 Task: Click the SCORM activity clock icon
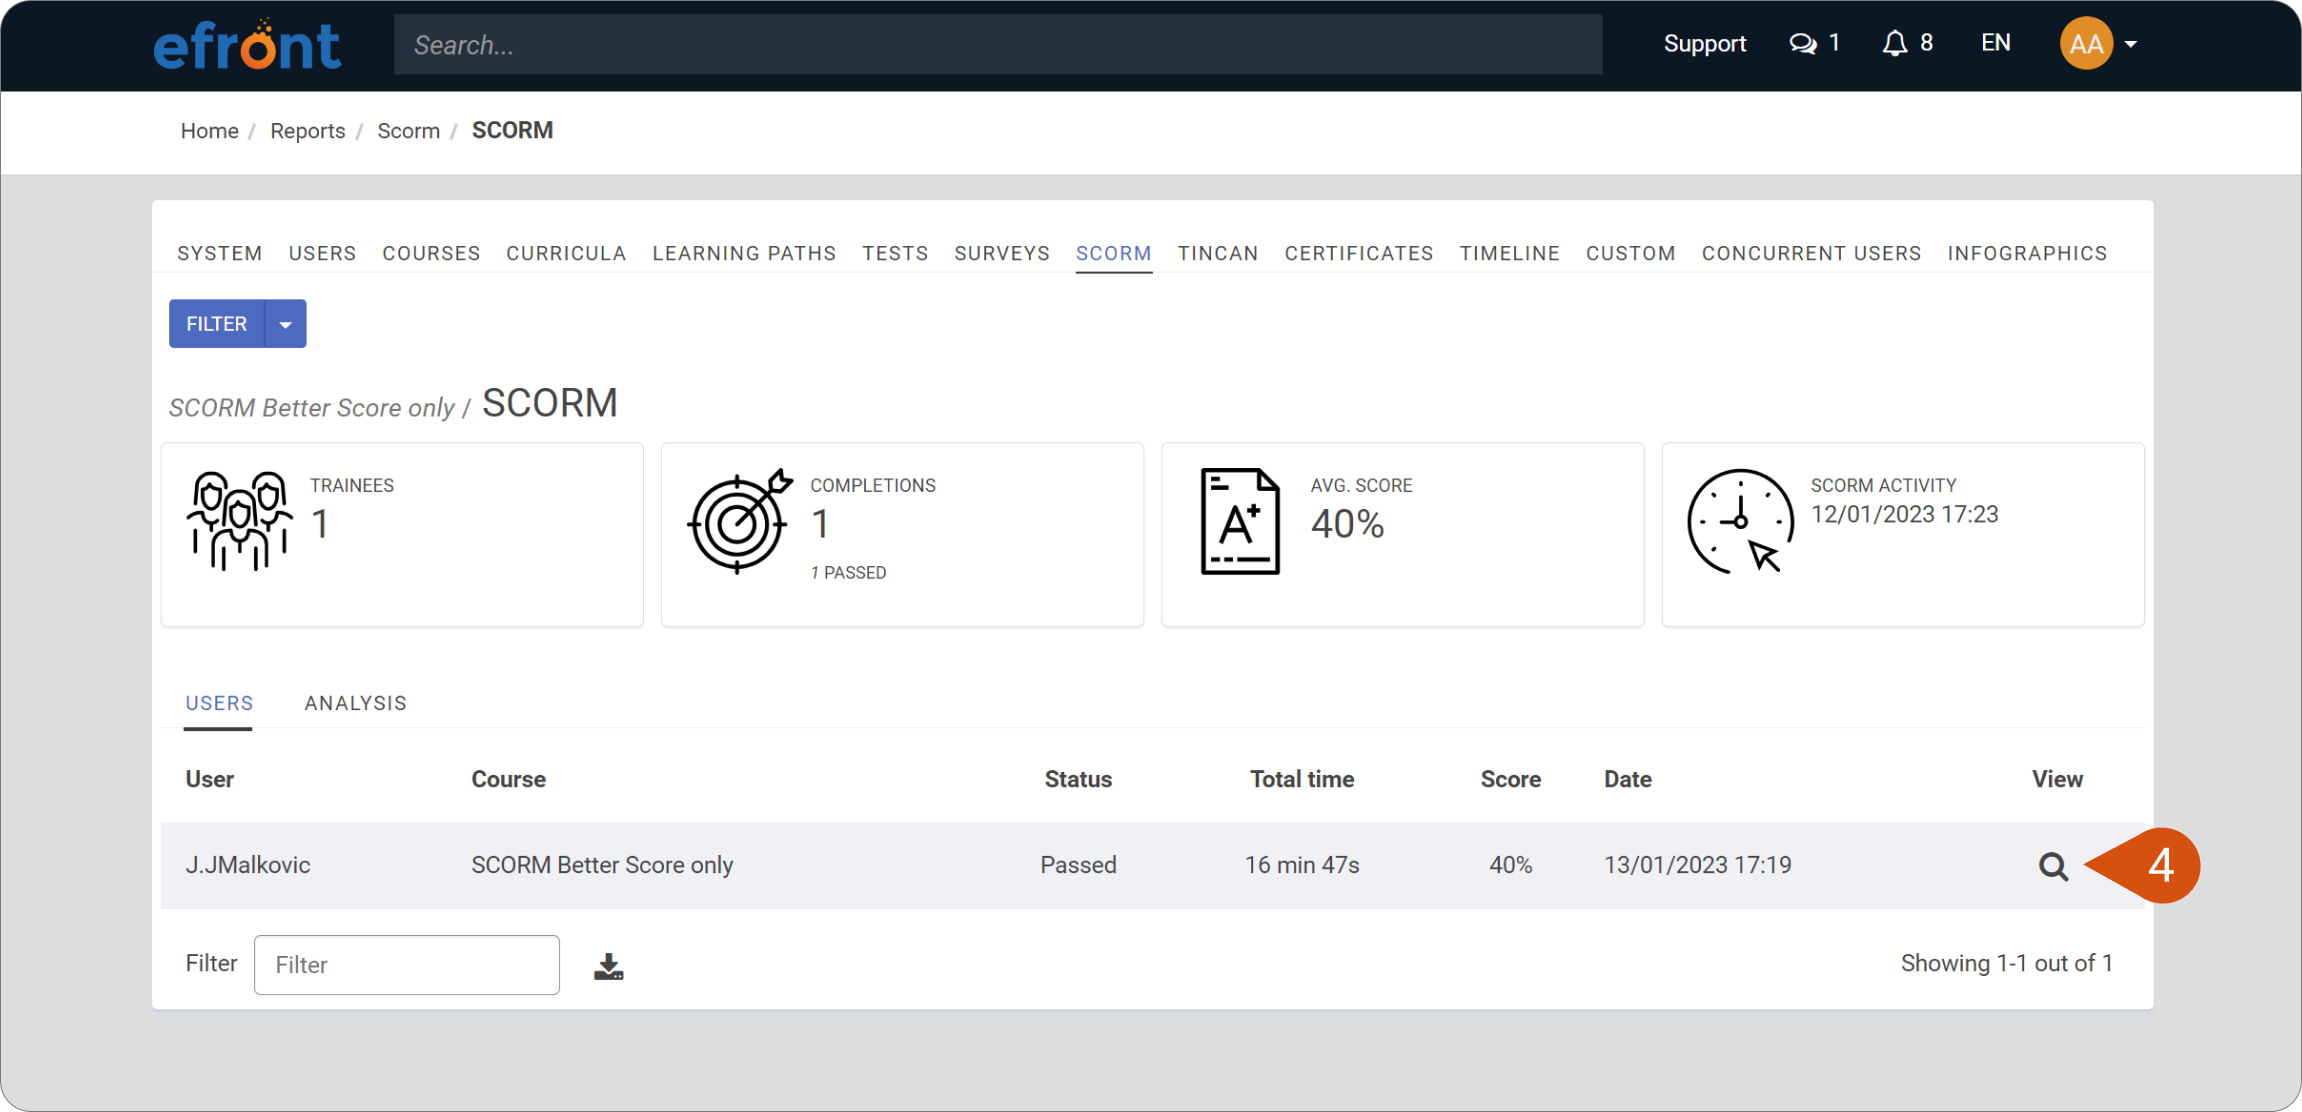click(x=1740, y=521)
